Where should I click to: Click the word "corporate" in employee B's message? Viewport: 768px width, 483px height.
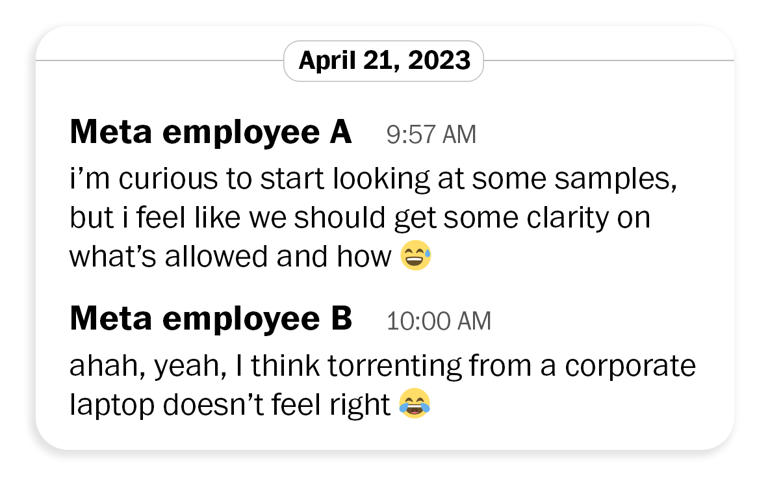click(x=630, y=367)
